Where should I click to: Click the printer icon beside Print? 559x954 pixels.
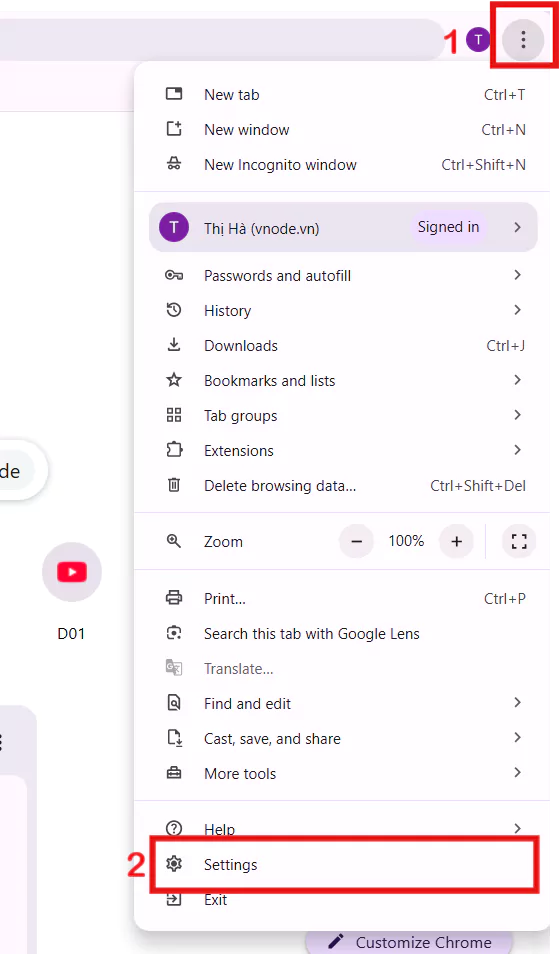tap(174, 598)
